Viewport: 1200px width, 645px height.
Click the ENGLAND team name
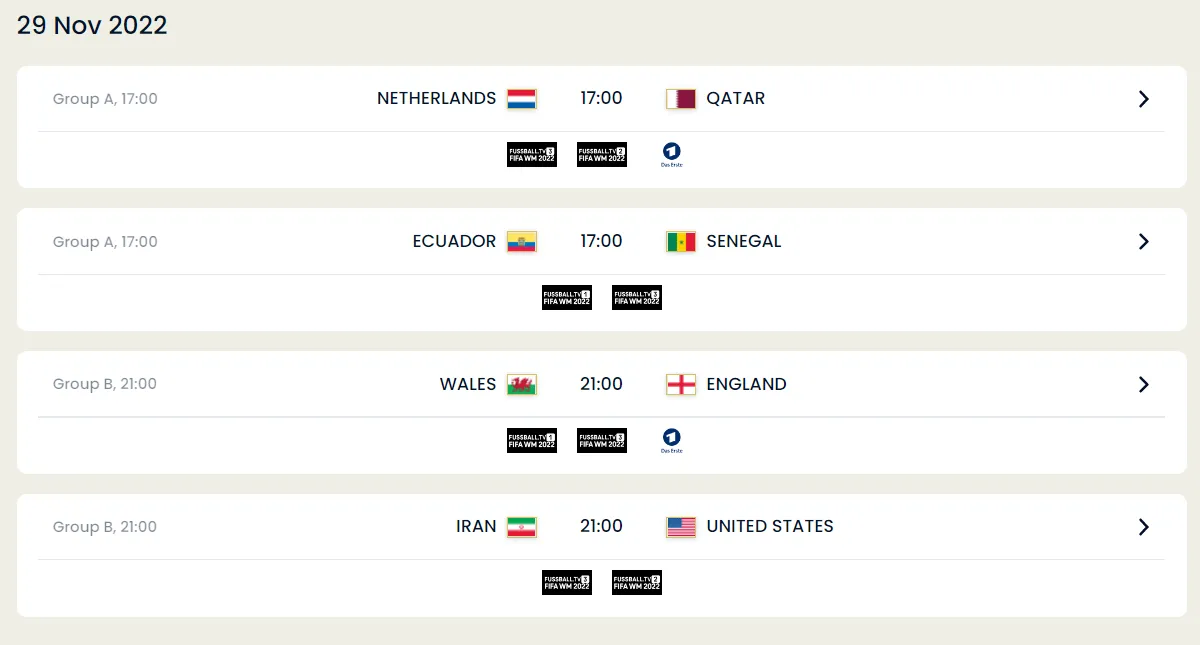coord(746,384)
